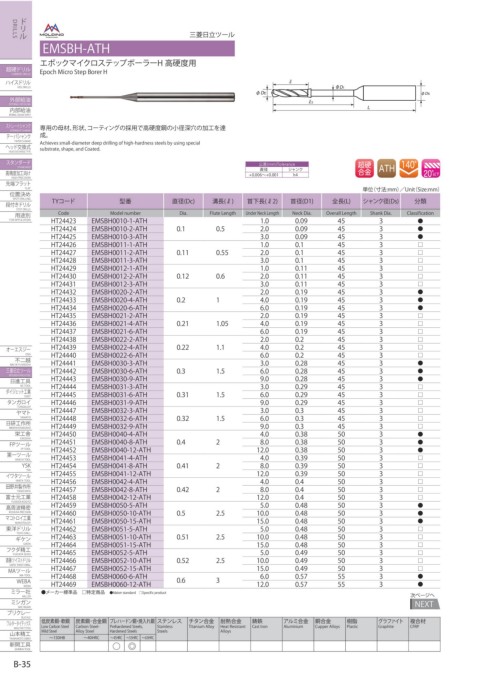Open the ギケン maker tab
Image resolution: width=480 pixels, height=679 pixels.
[x=16, y=540]
